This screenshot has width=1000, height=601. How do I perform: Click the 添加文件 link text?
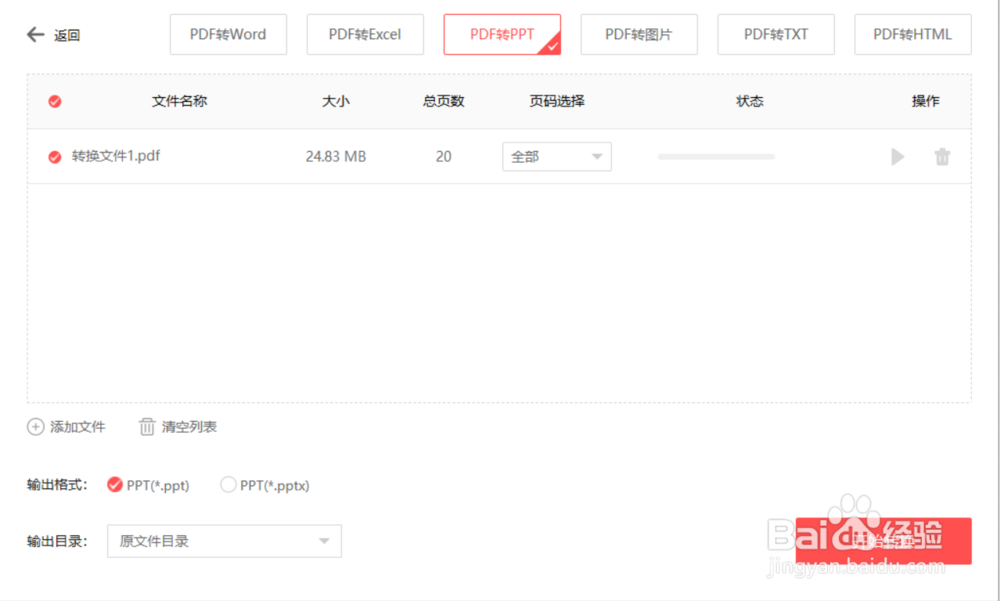pos(78,427)
